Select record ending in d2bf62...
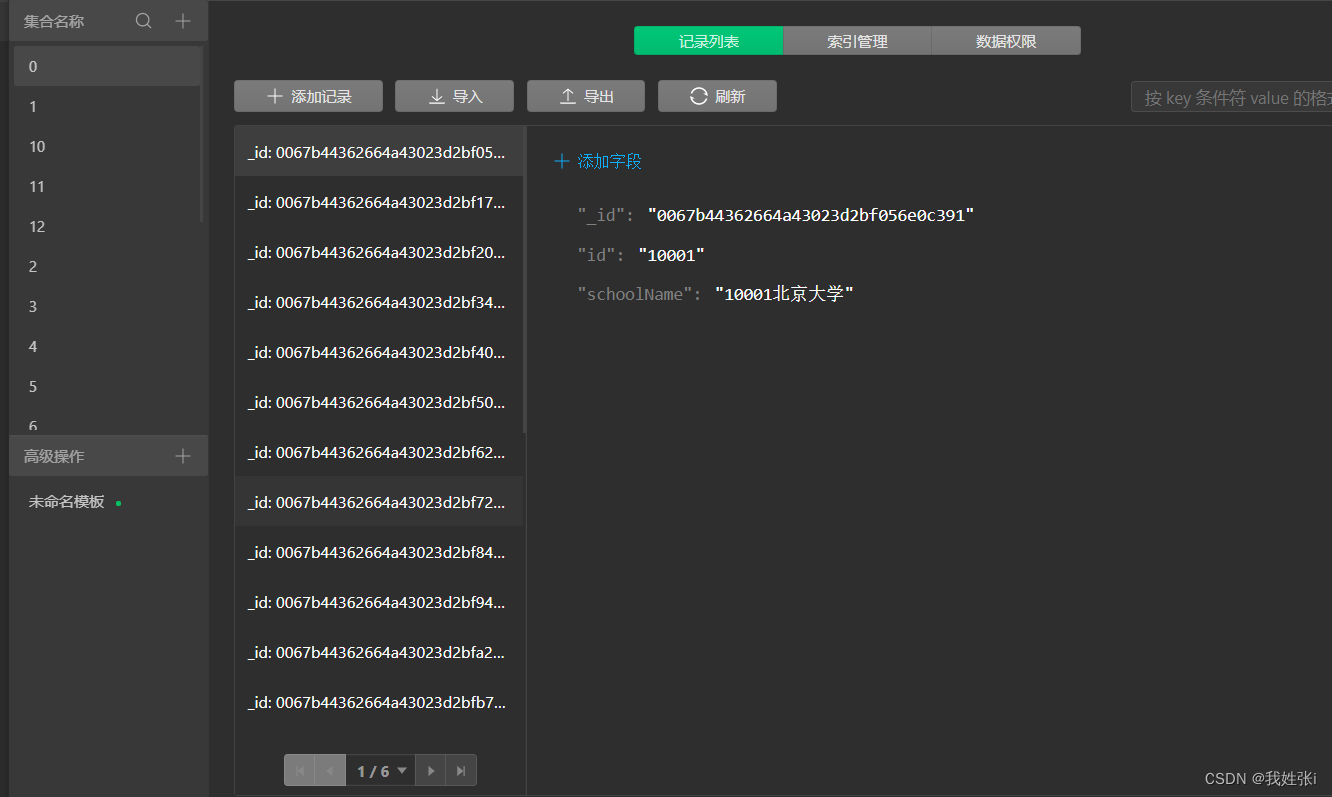Screen dimensions: 1332x797 378,452
